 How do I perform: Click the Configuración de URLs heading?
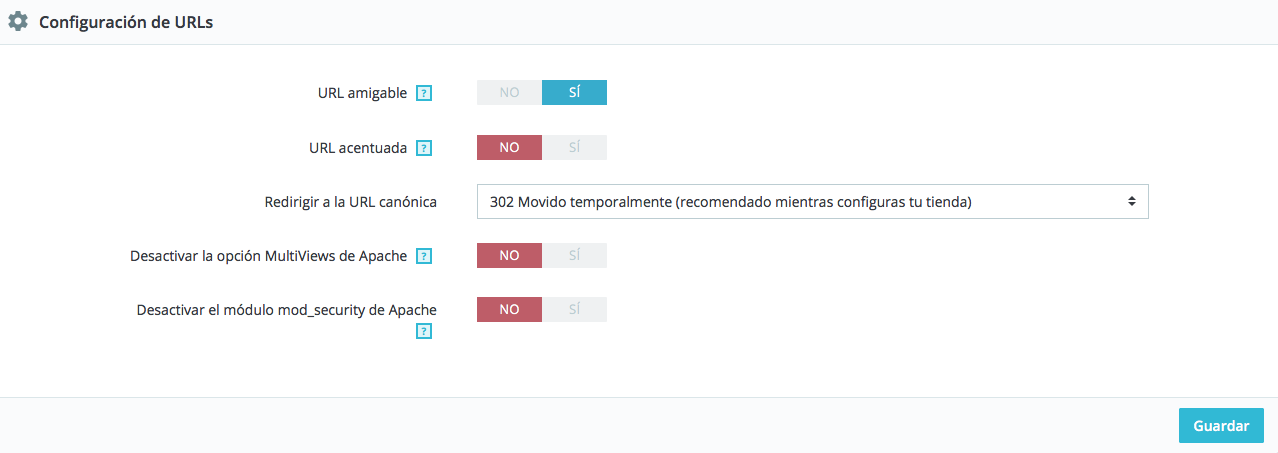click(126, 22)
